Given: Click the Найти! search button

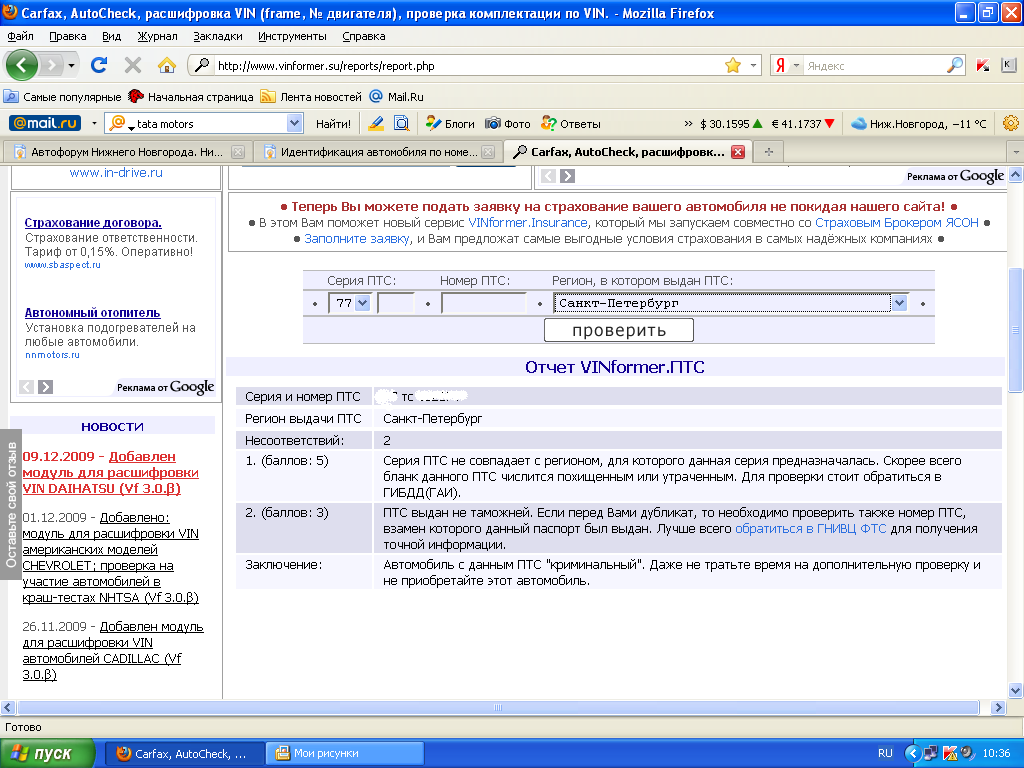Looking at the screenshot, I should [x=333, y=123].
